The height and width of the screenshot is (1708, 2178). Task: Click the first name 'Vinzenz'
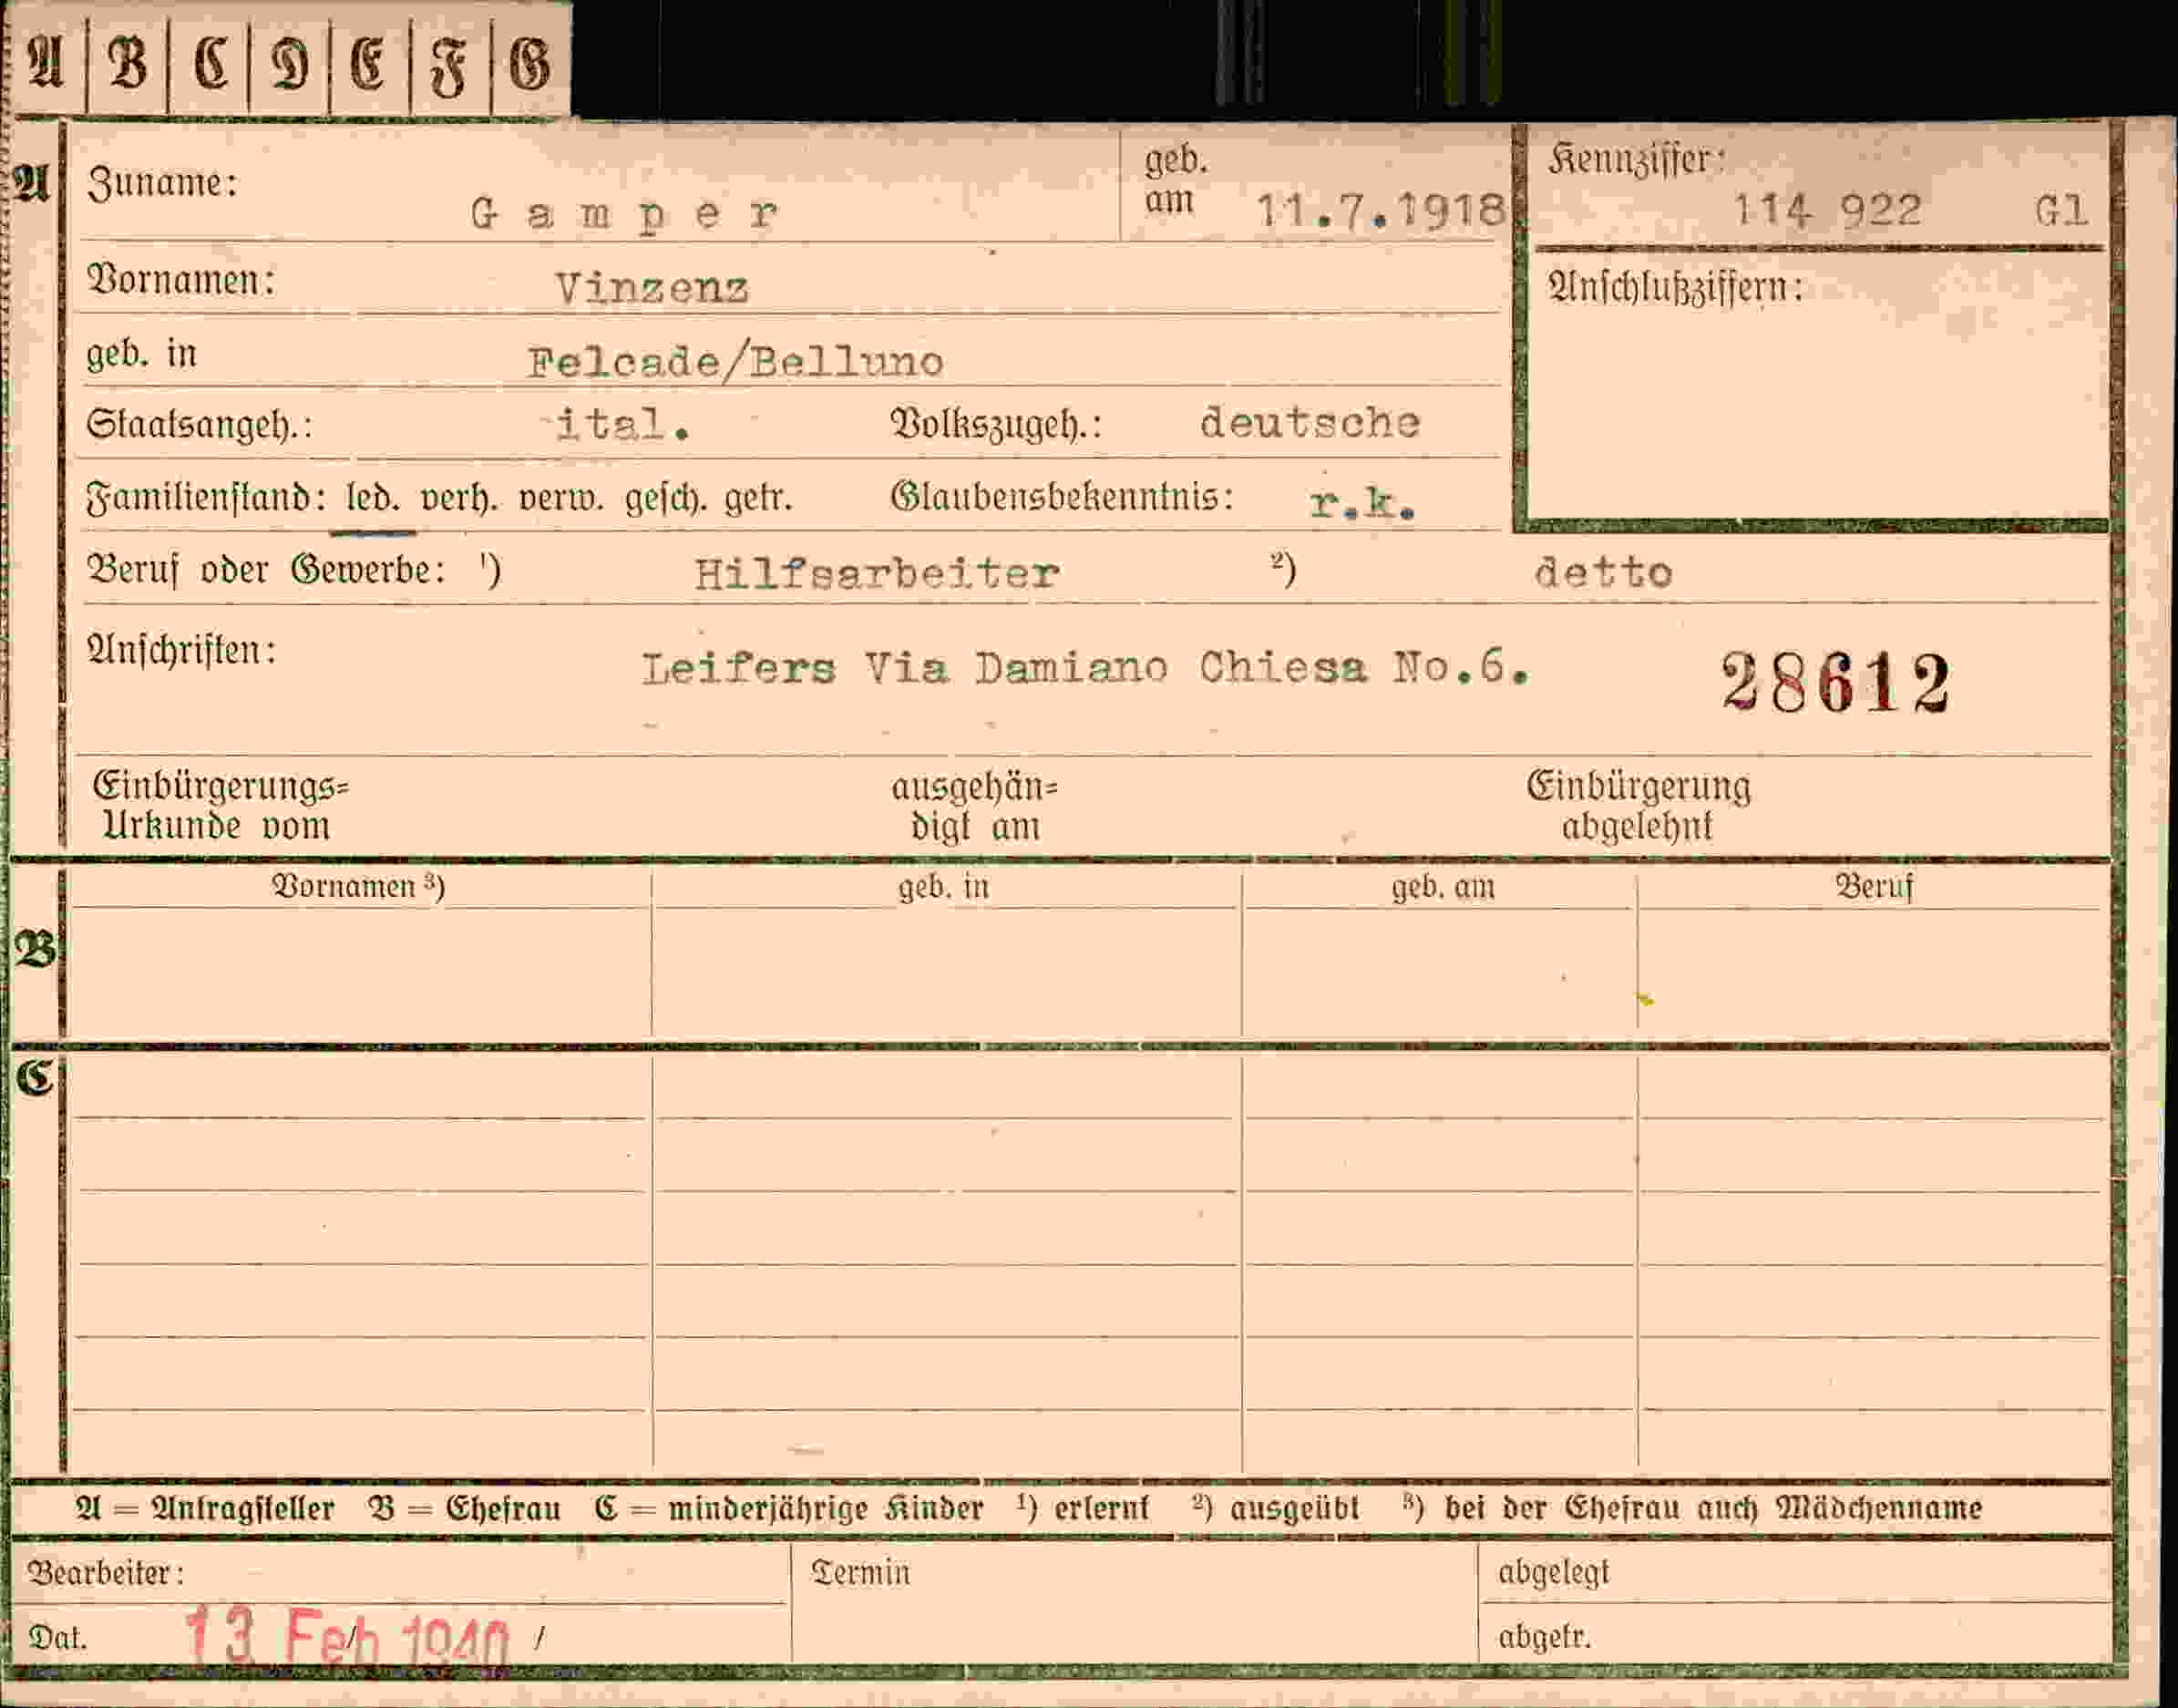(652, 289)
